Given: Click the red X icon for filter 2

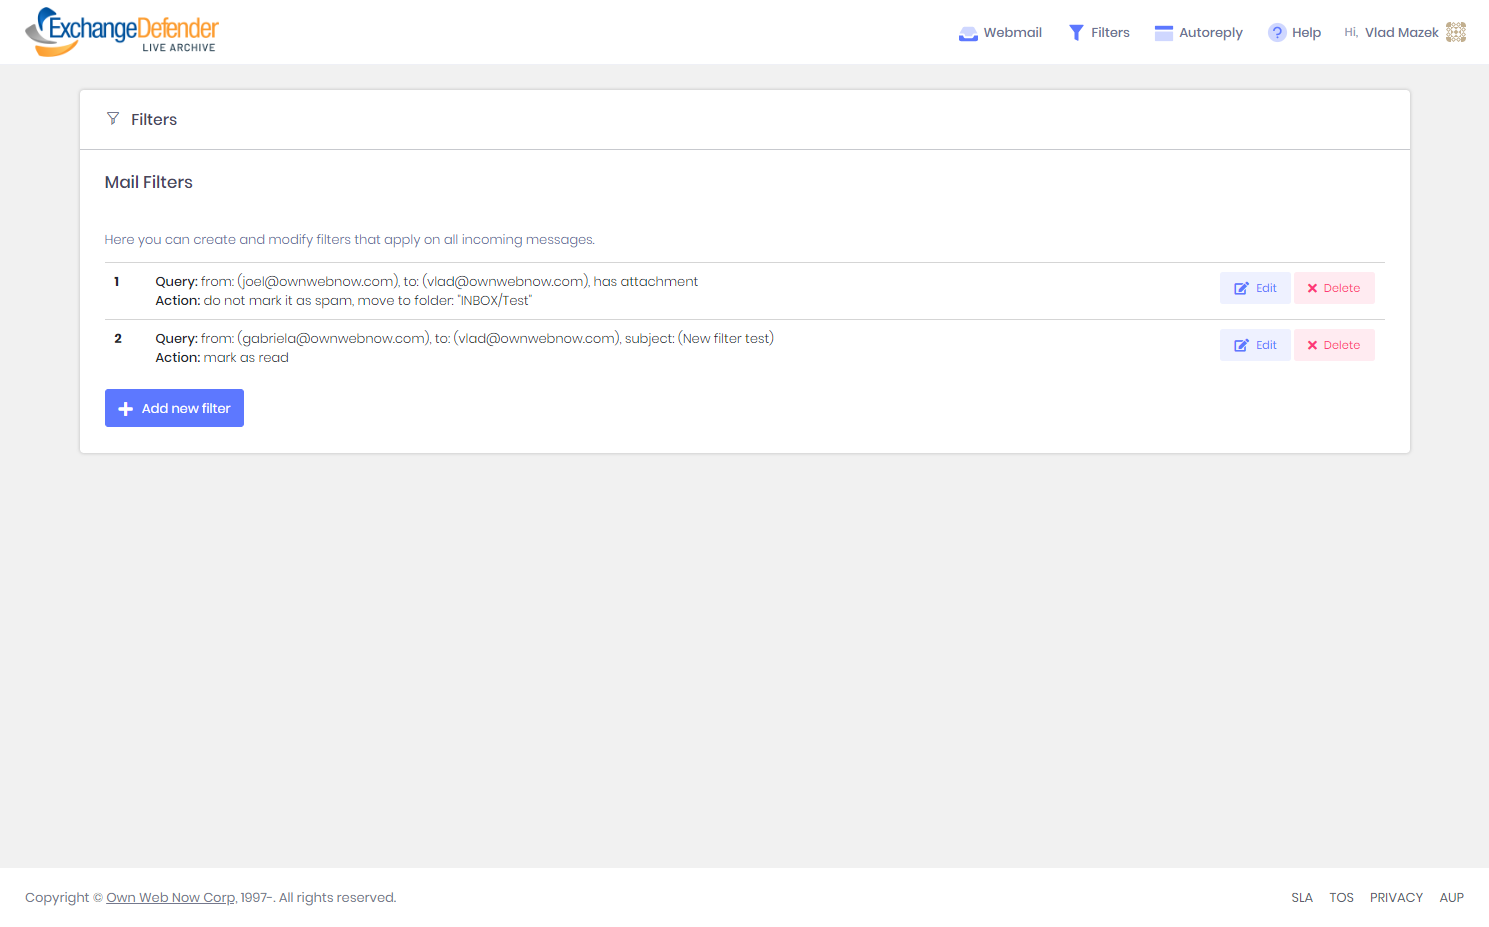Looking at the screenshot, I should (x=1312, y=345).
